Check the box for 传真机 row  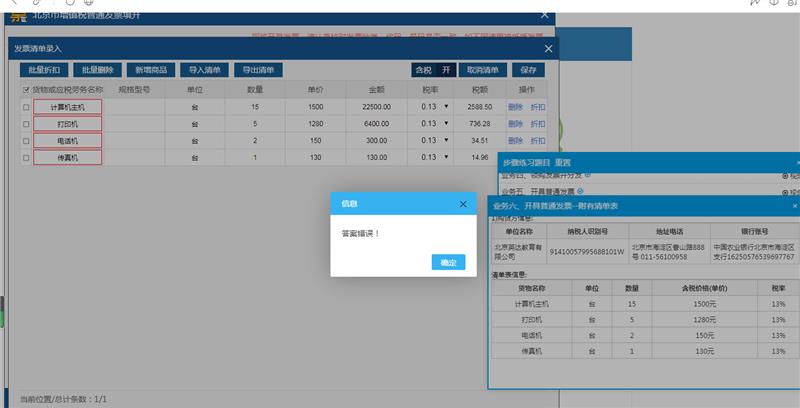[26, 158]
